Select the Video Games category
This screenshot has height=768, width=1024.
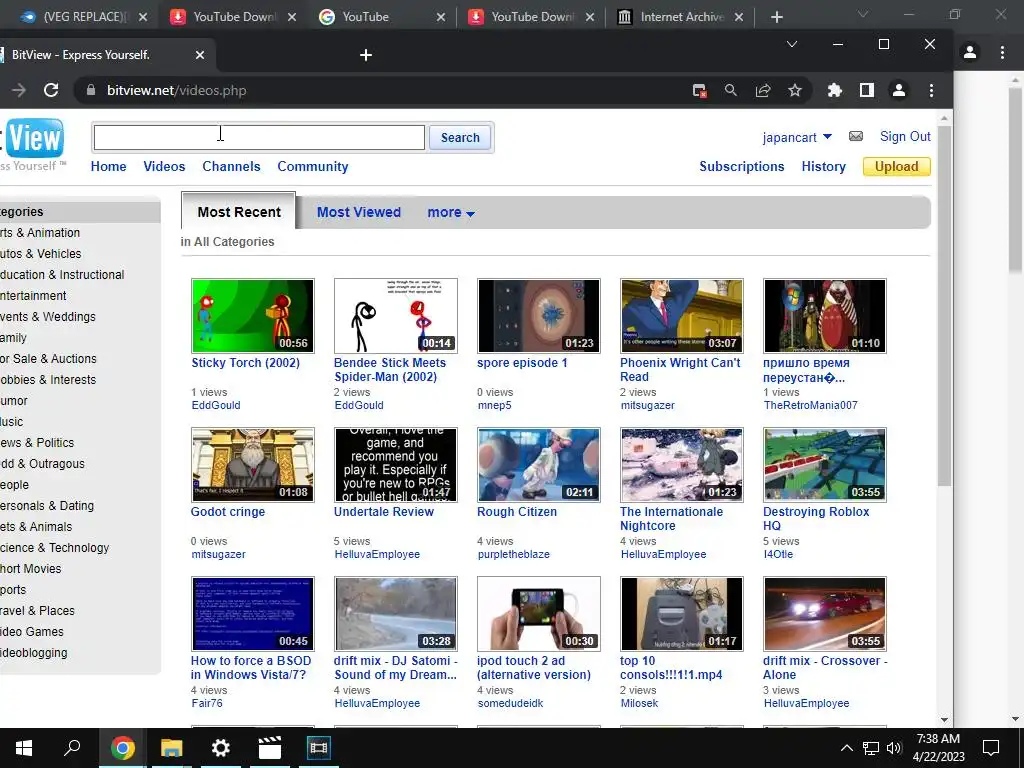click(32, 632)
